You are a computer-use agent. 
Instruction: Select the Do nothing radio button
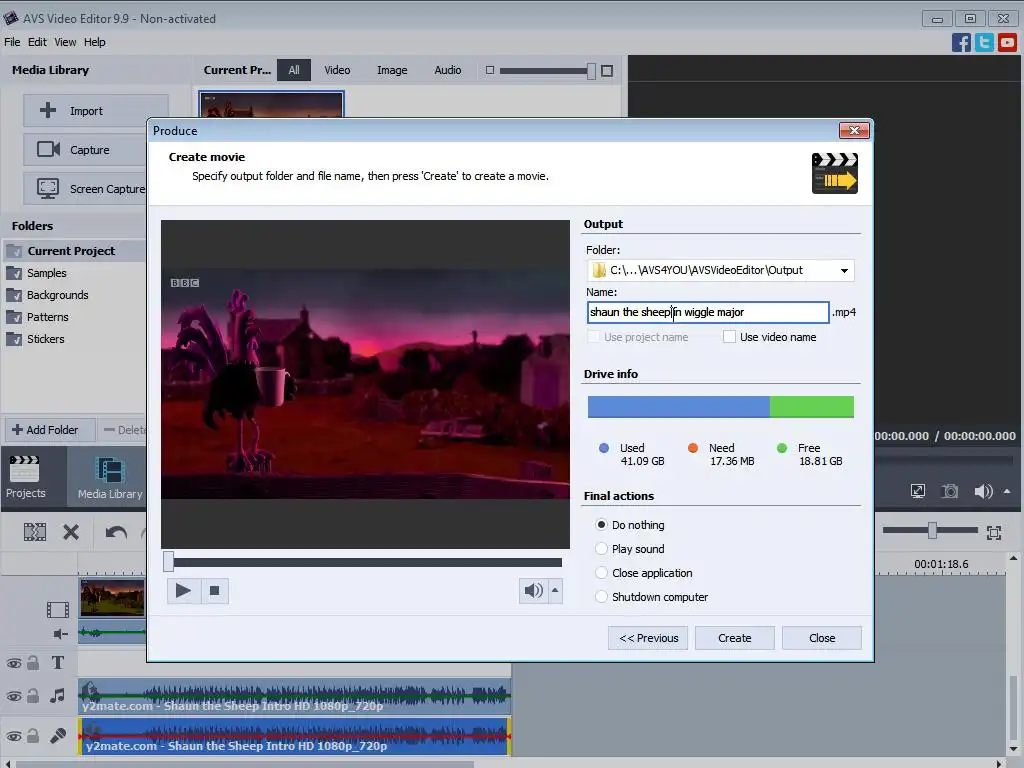coord(601,524)
